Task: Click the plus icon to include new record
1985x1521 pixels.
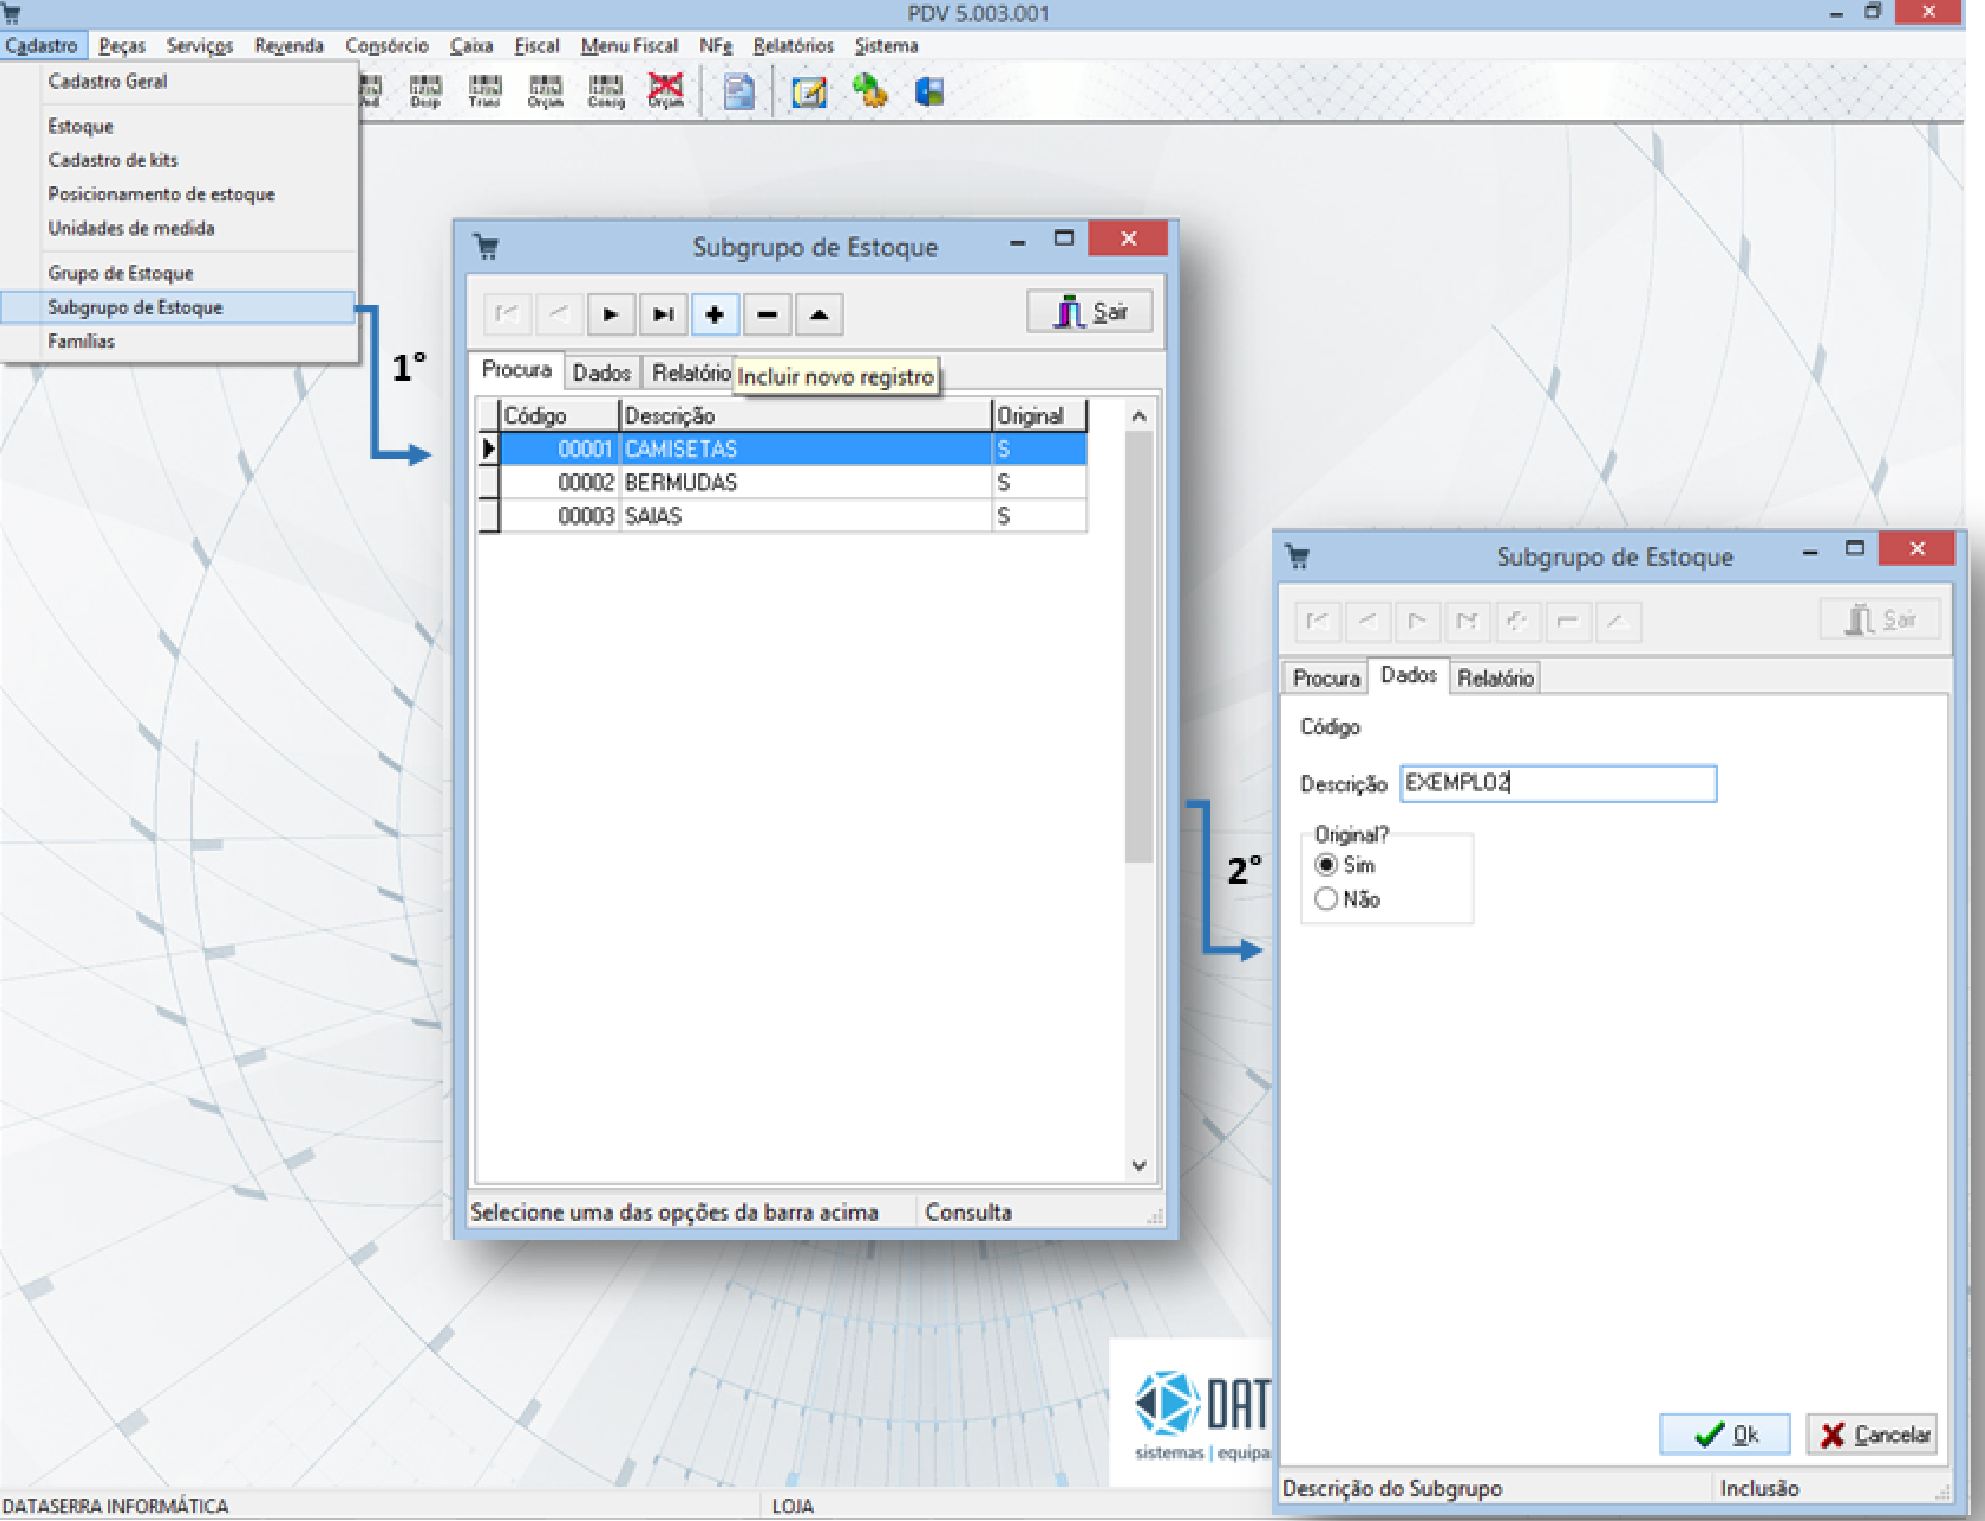Action: pyautogui.click(x=714, y=315)
